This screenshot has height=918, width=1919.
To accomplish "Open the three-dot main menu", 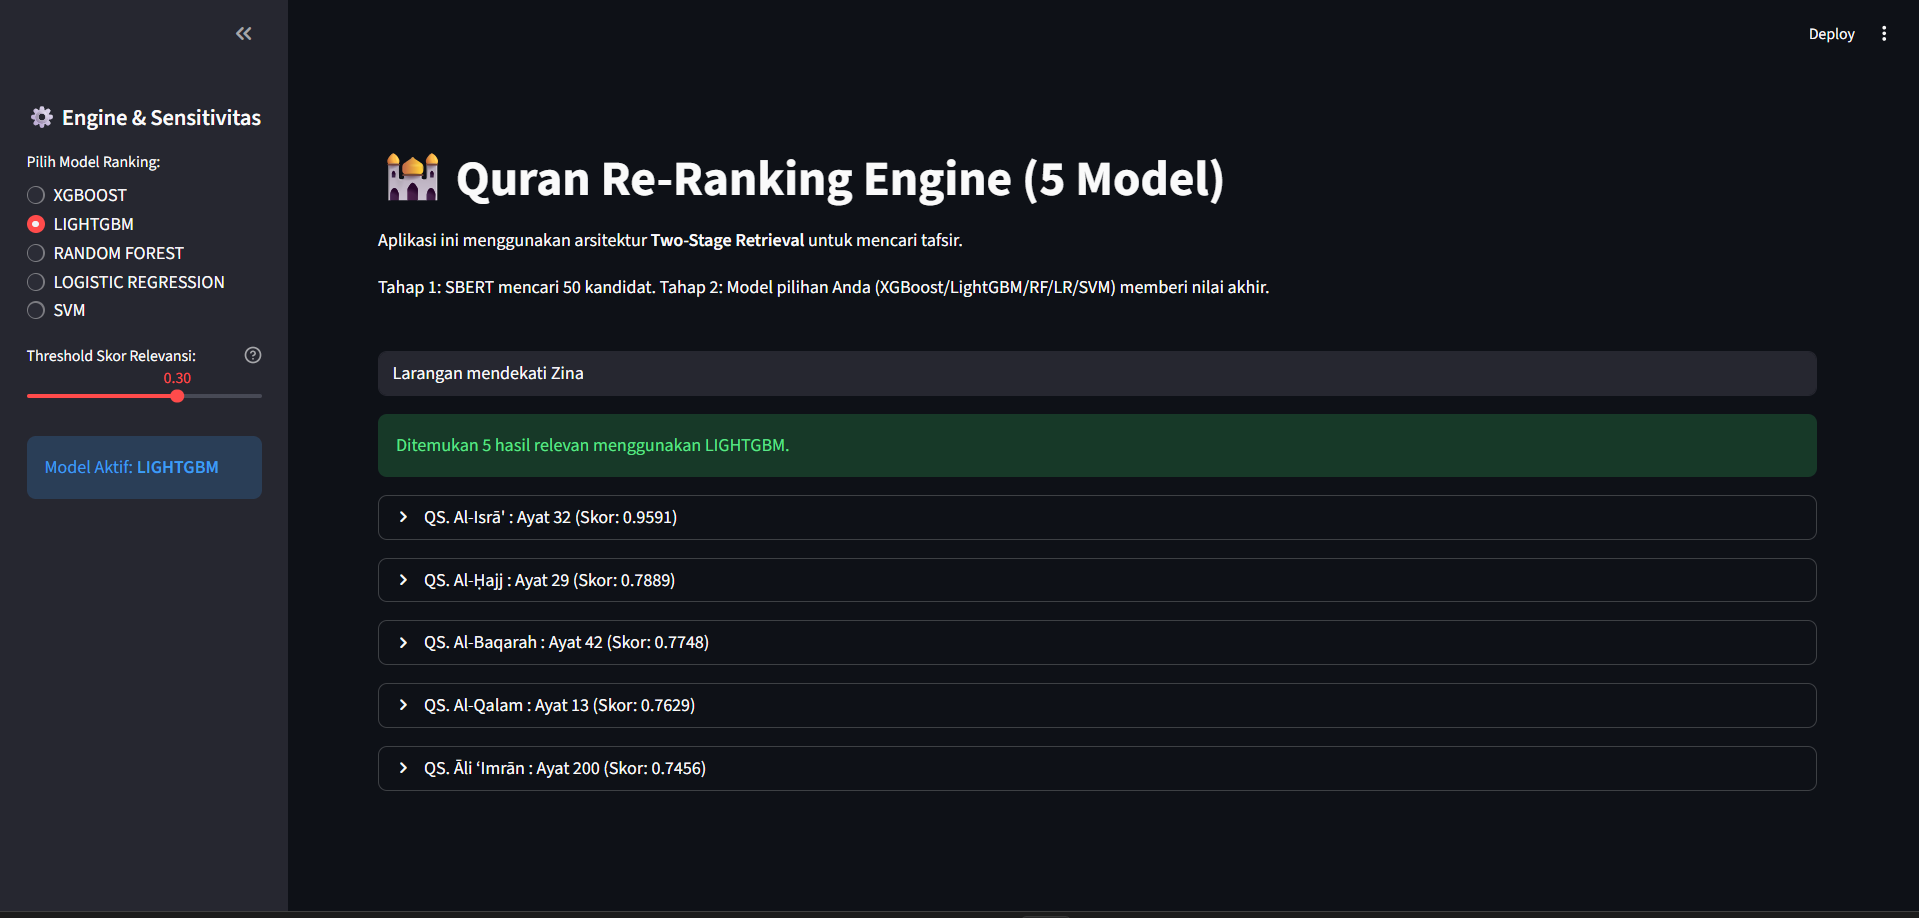I will click(1884, 34).
